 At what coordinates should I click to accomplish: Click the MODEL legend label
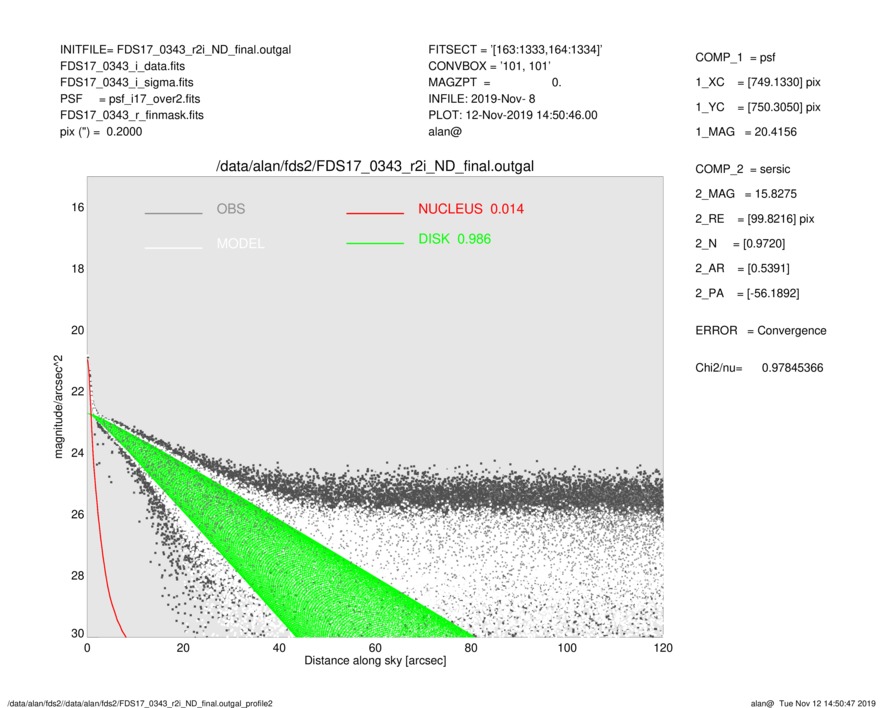(240, 244)
